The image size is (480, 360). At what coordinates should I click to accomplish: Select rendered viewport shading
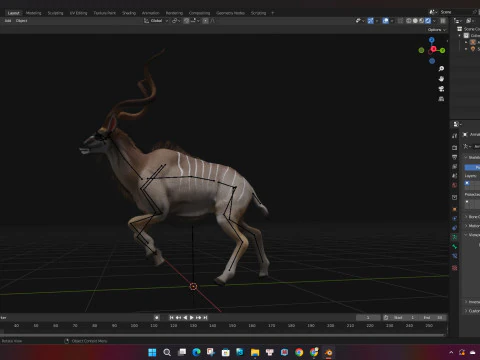(x=428, y=21)
